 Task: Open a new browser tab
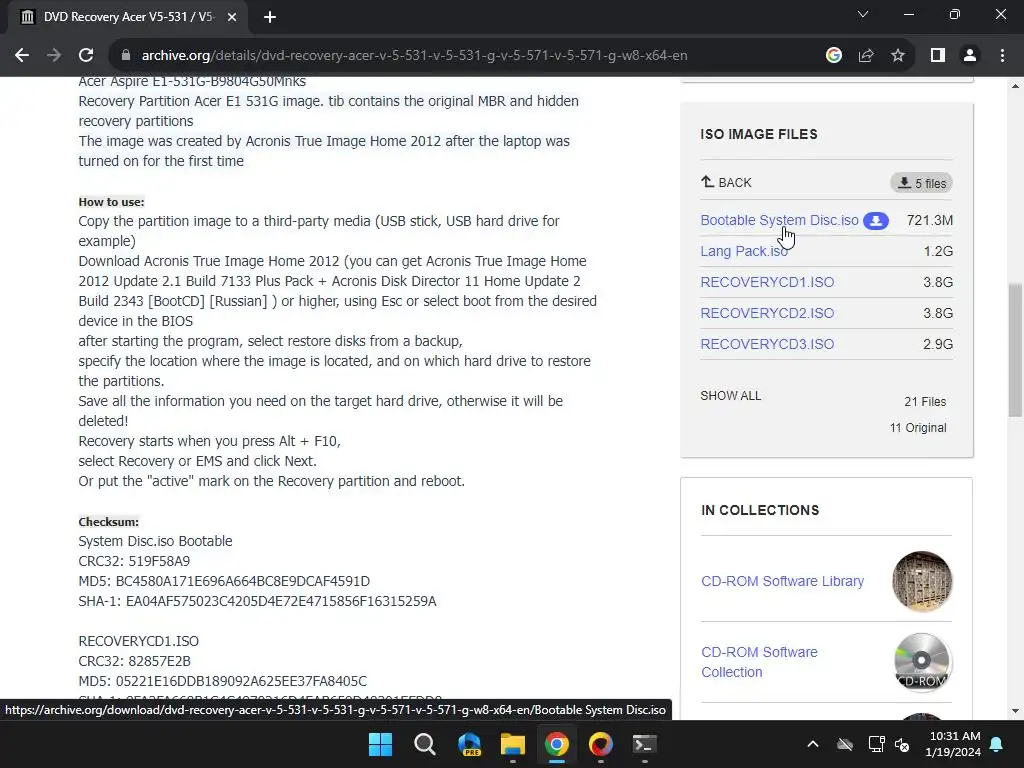(x=270, y=18)
